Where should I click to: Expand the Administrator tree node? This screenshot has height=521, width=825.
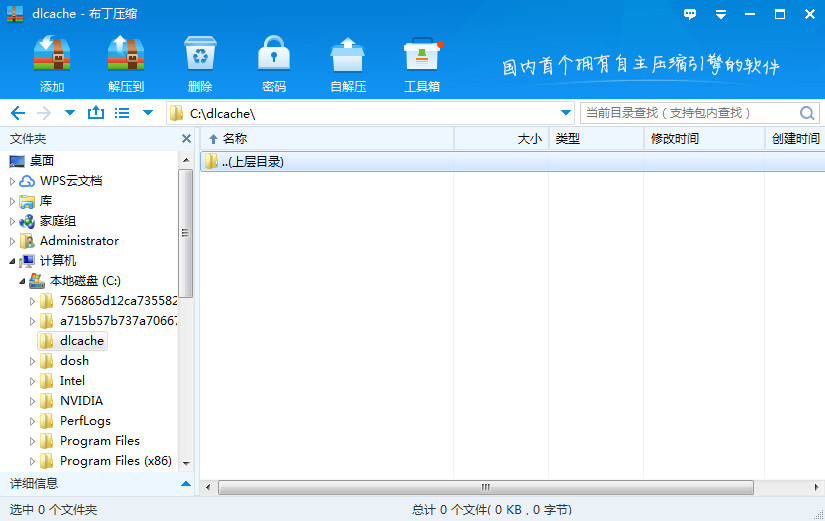(12, 241)
